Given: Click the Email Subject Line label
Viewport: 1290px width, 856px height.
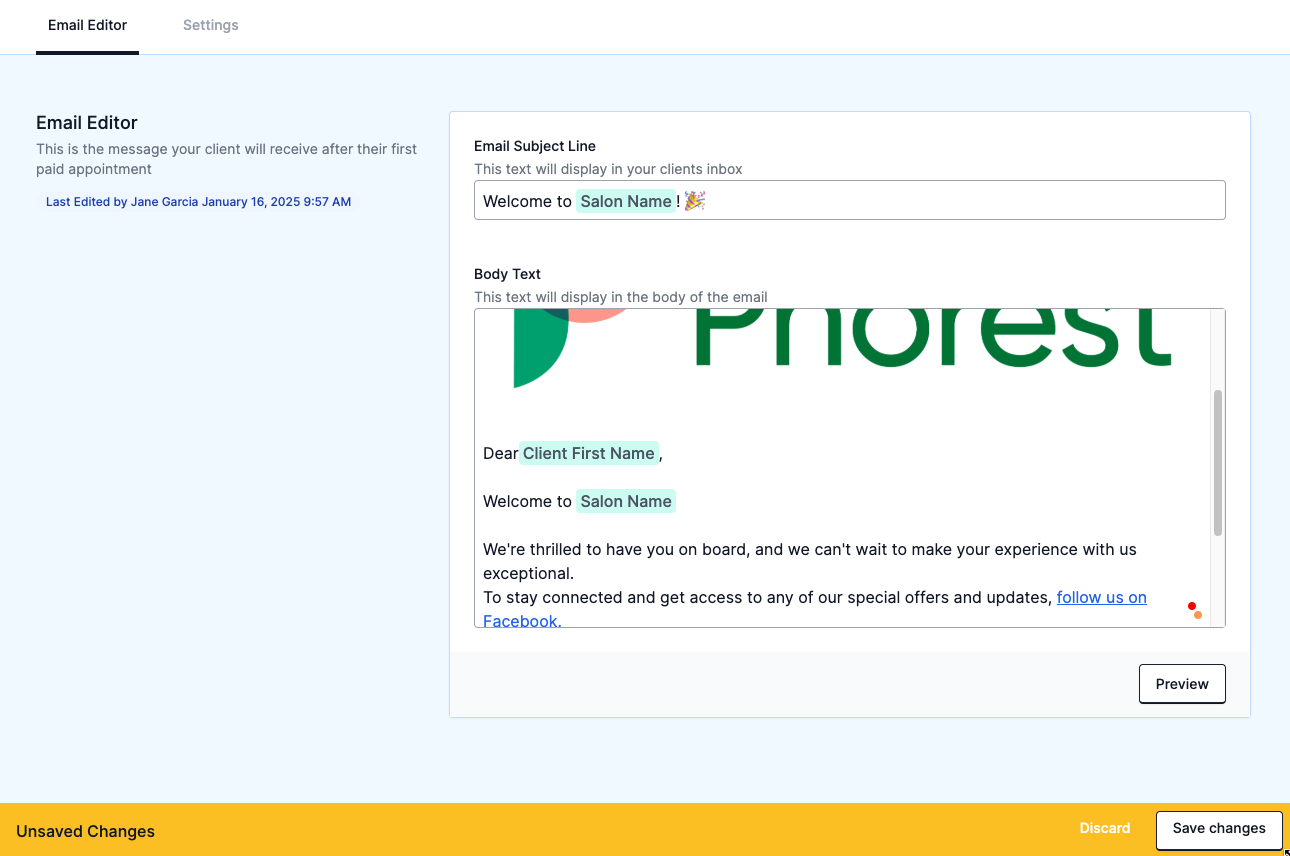Looking at the screenshot, I should point(535,146).
